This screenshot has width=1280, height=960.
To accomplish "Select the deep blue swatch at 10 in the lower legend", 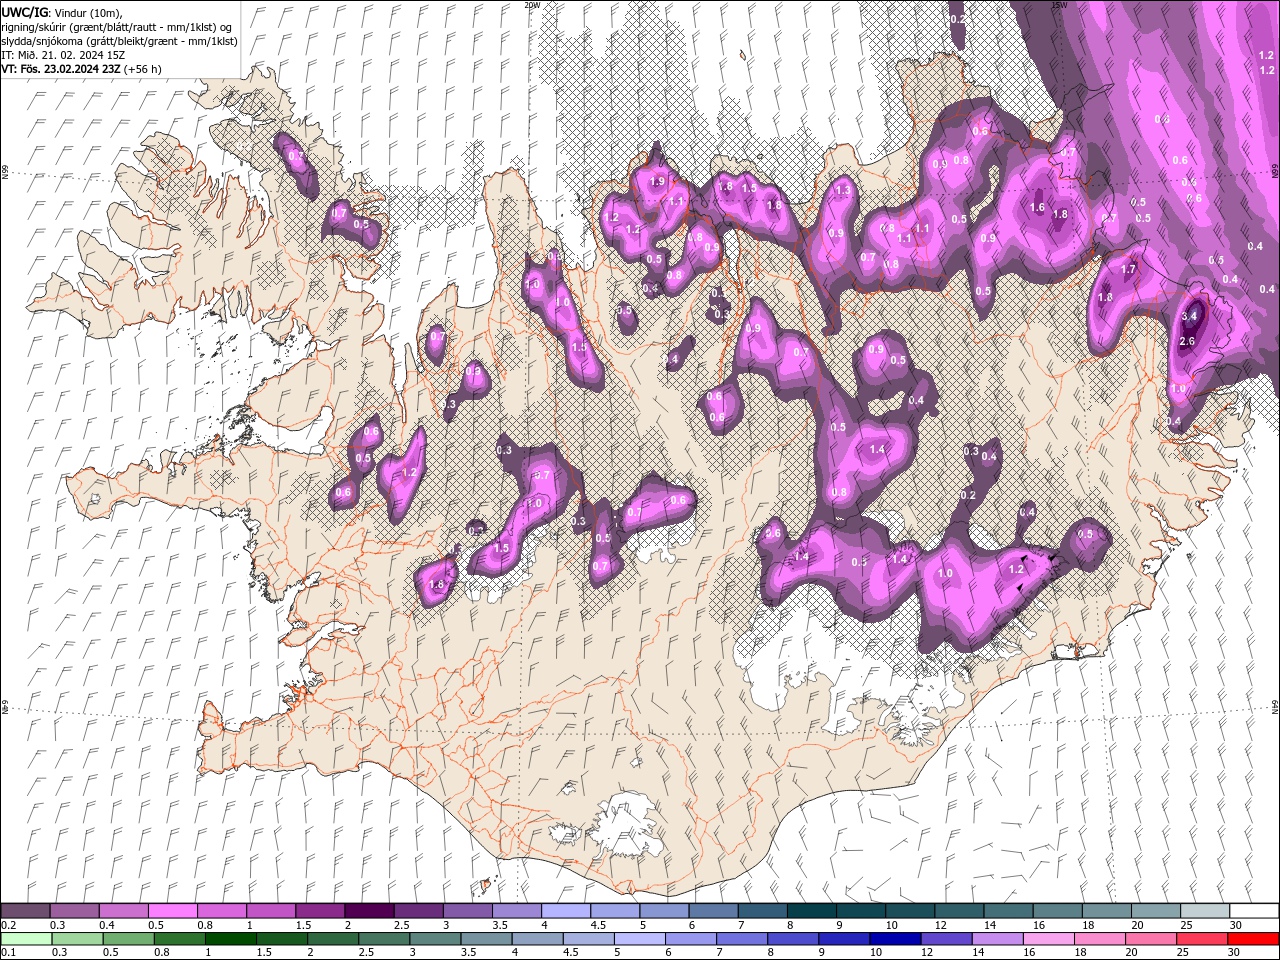I will pos(894,939).
